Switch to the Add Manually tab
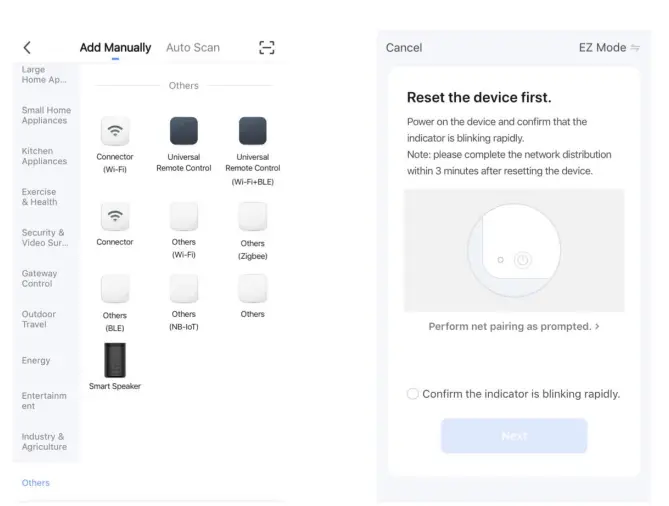Screen dimensions: 669x506 point(115,48)
